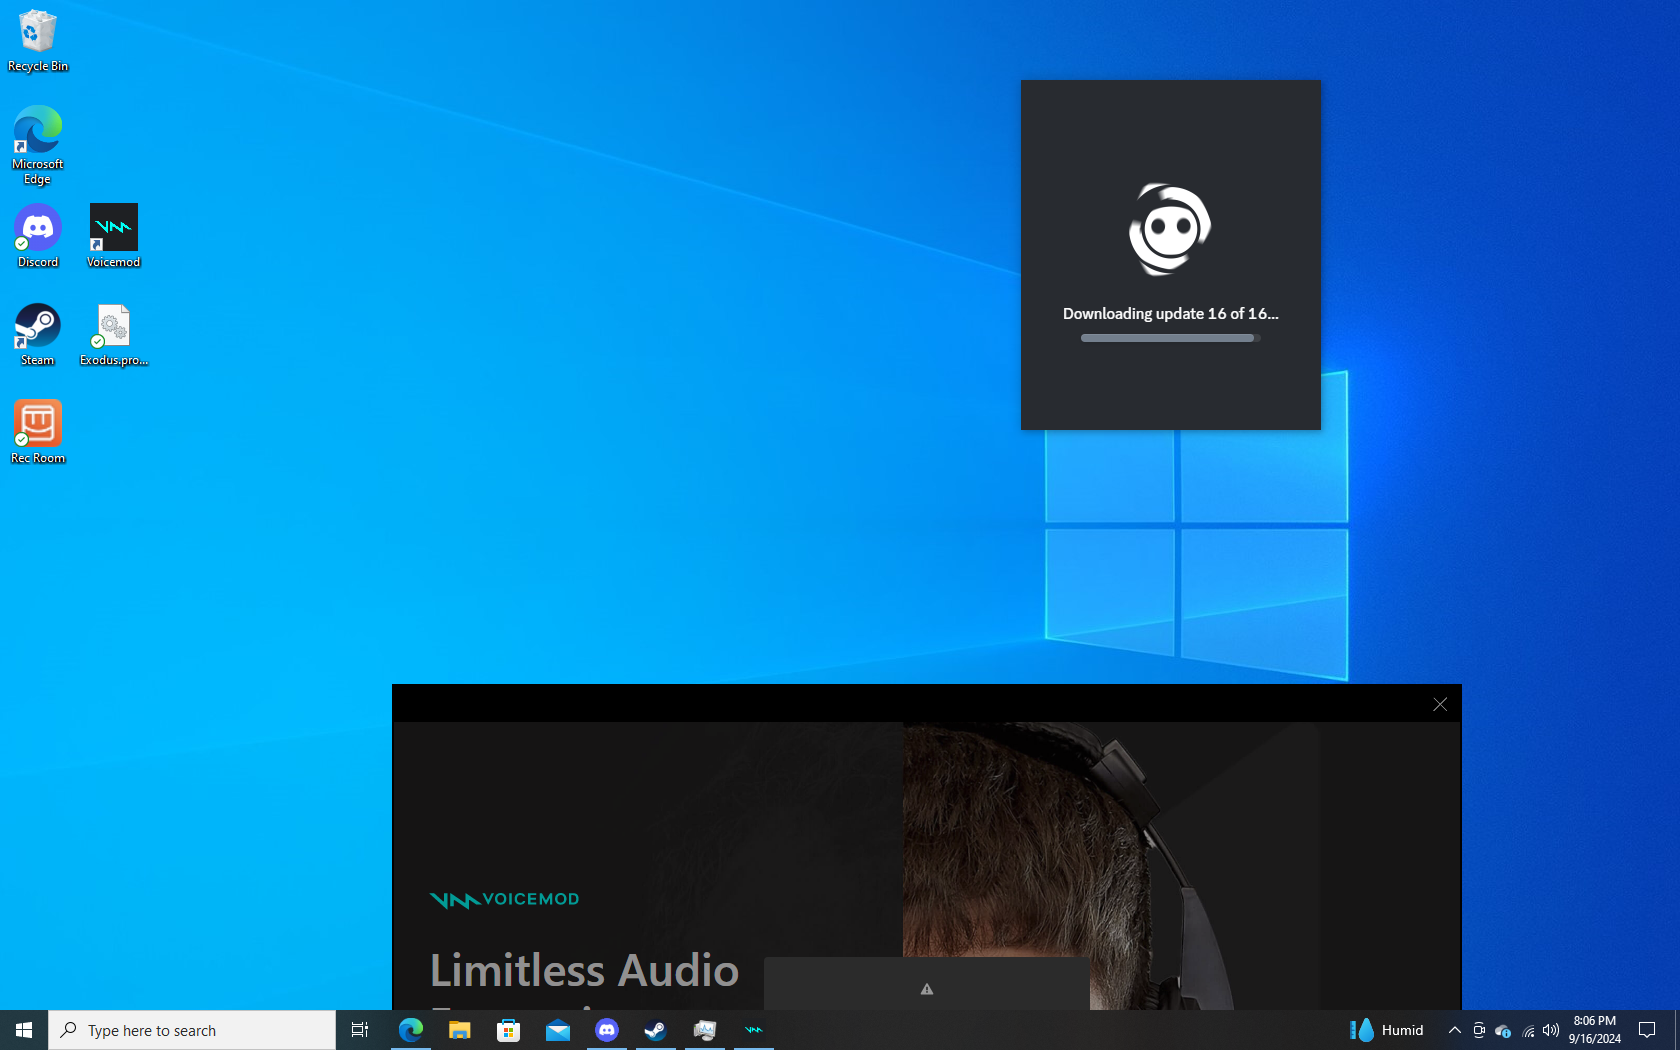The height and width of the screenshot is (1050, 1680).
Task: Click the VOICEMOD logo in the splash window
Action: (x=504, y=899)
